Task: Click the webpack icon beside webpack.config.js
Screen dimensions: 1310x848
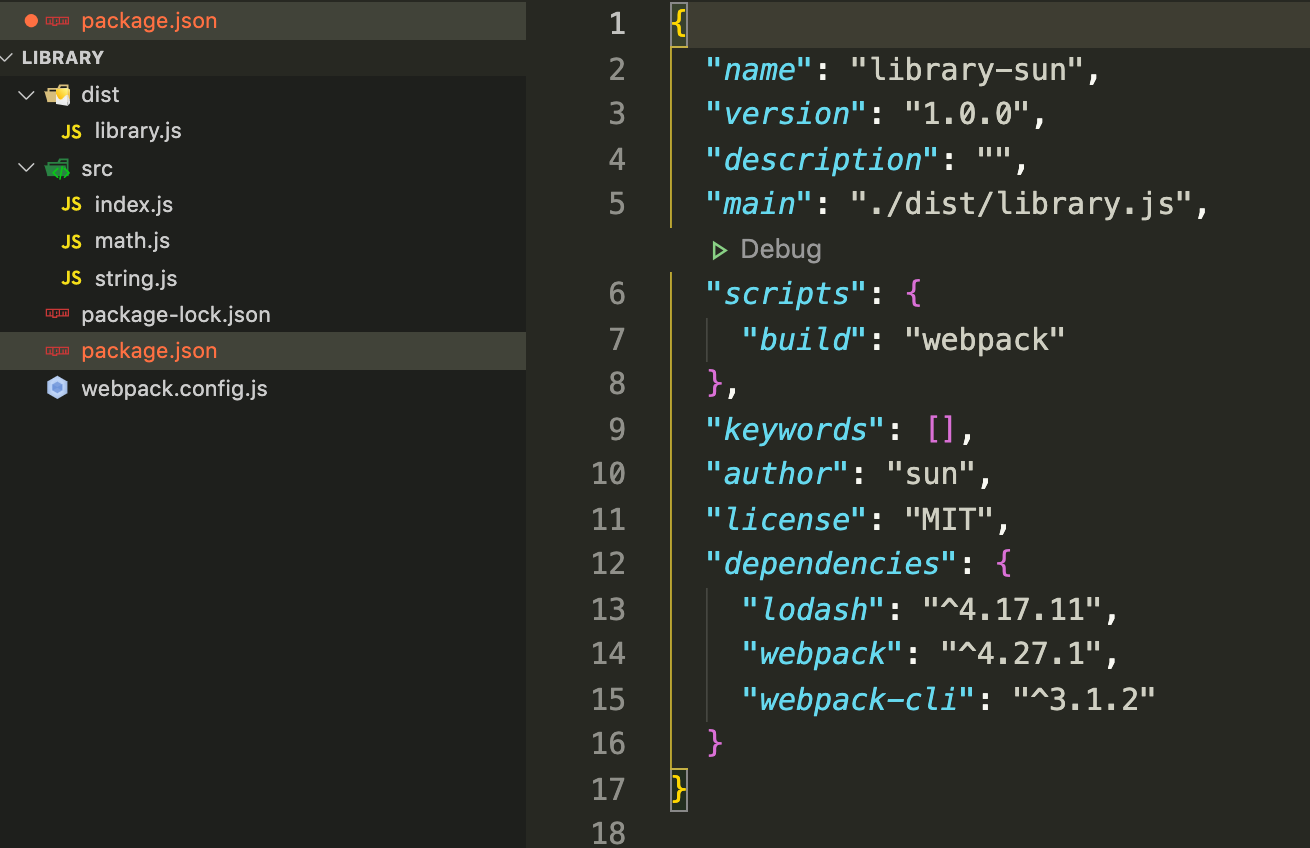Action: 58,388
